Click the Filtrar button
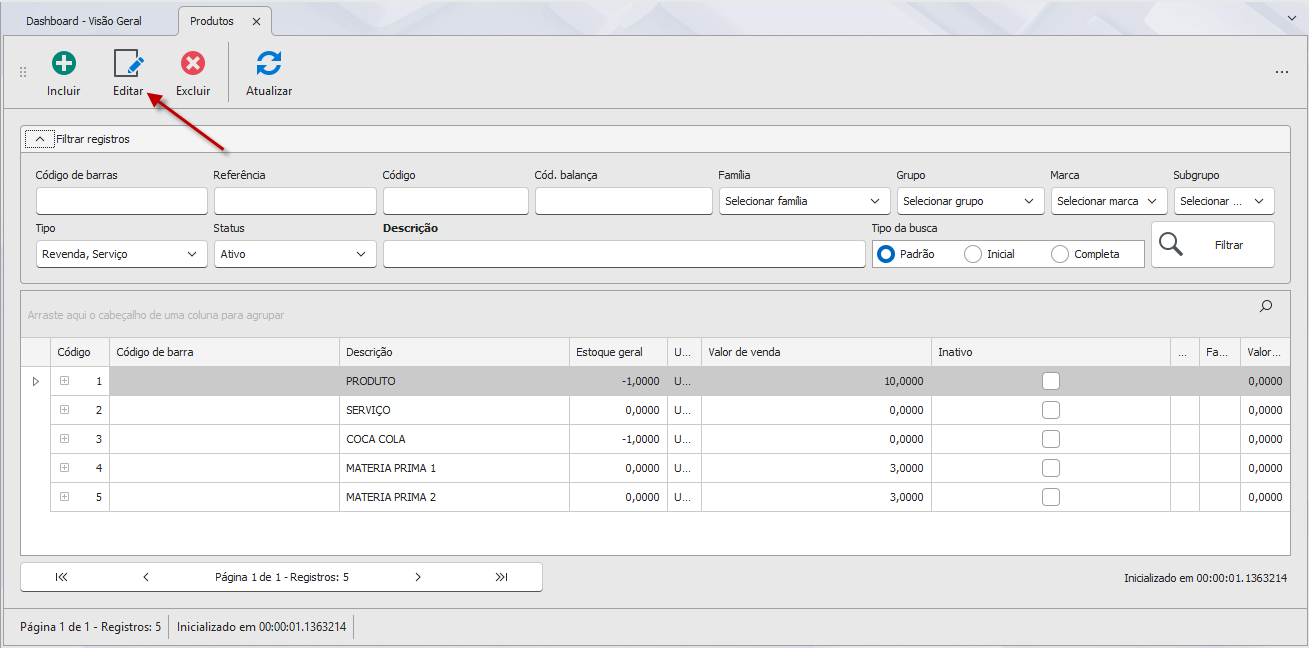Viewport: 1309px width, 648px height. click(1213, 245)
